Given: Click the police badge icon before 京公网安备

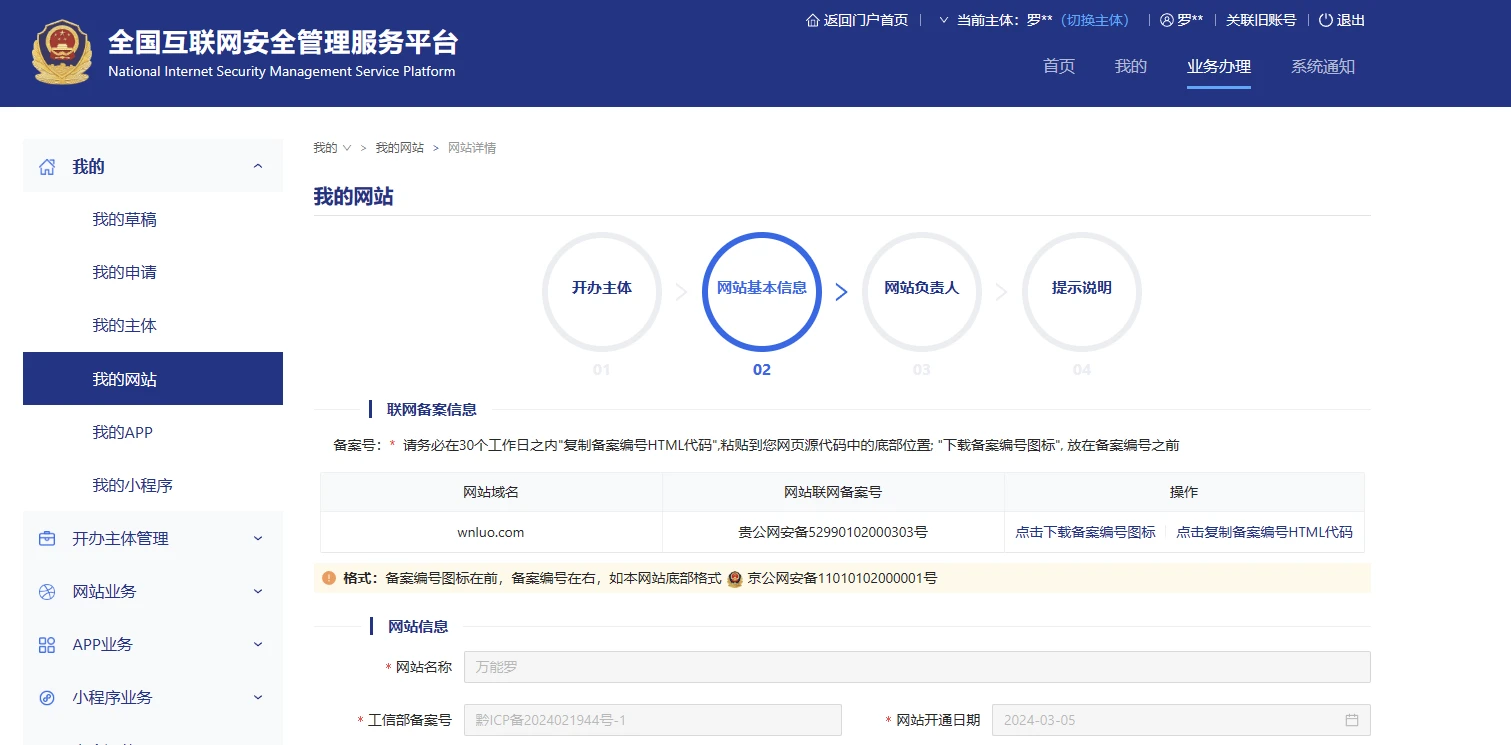Looking at the screenshot, I should [735, 578].
